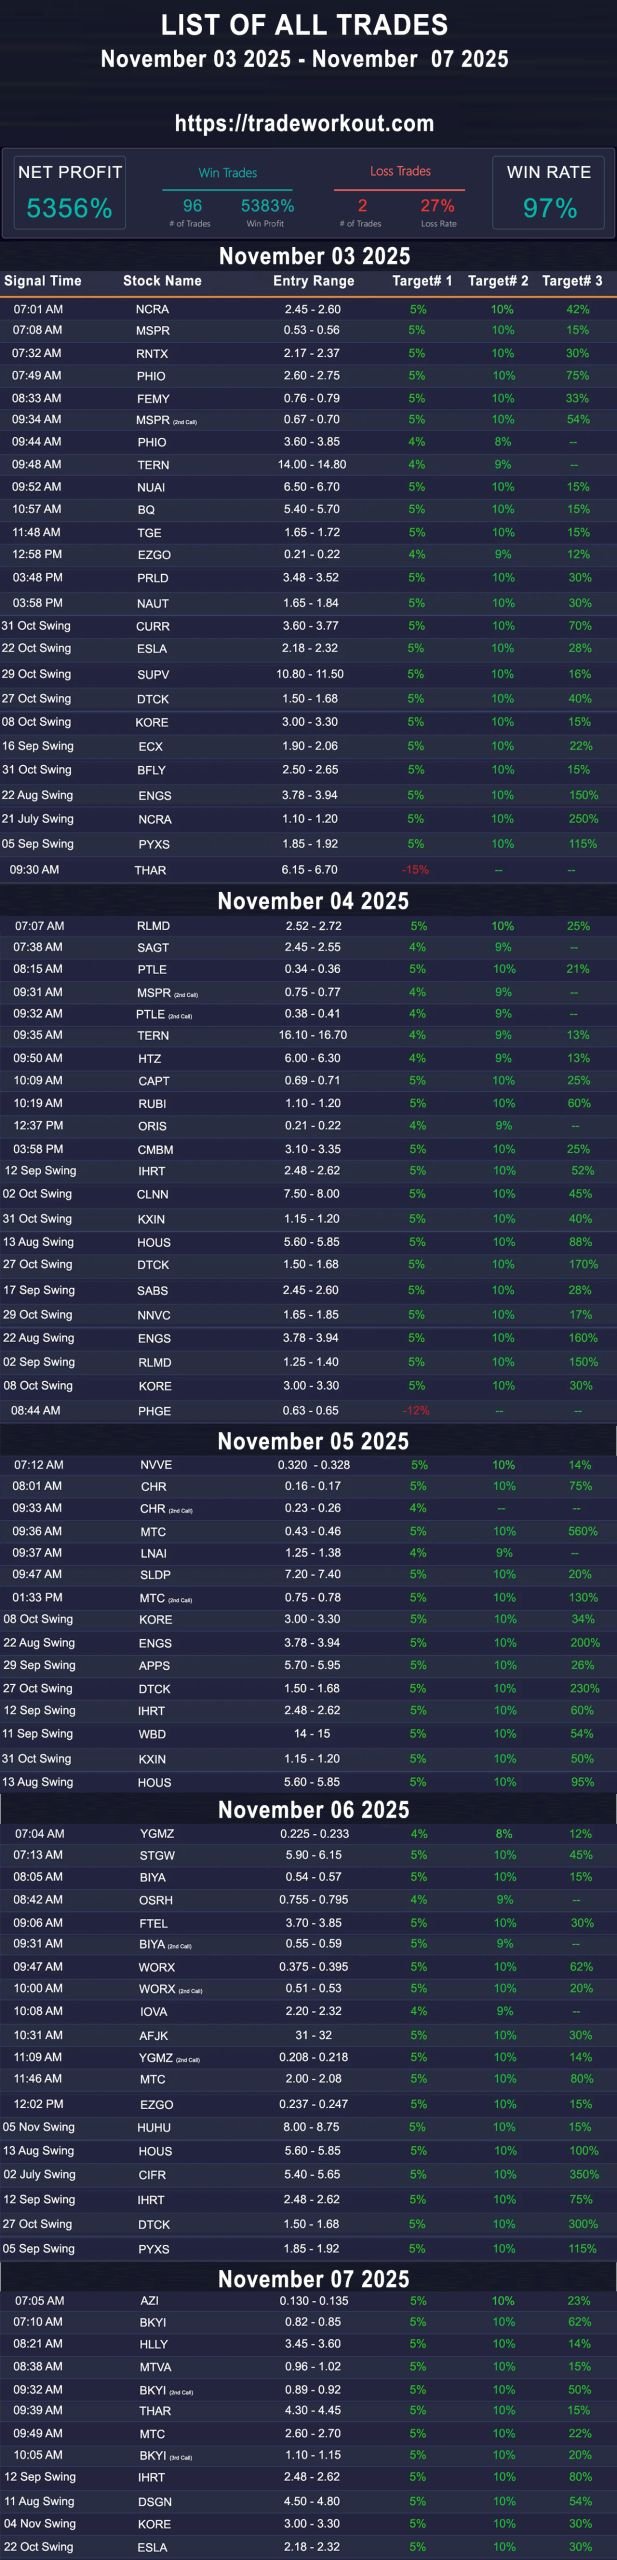Click the WIN RATE 97% box
The image size is (617, 2560).
tap(549, 192)
